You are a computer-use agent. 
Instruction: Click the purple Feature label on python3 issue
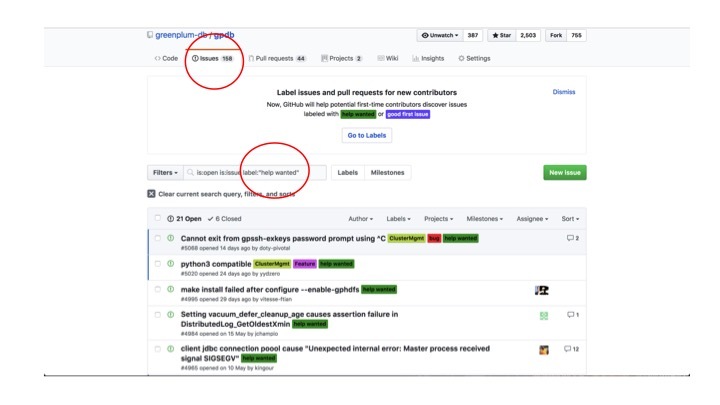[x=304, y=264]
